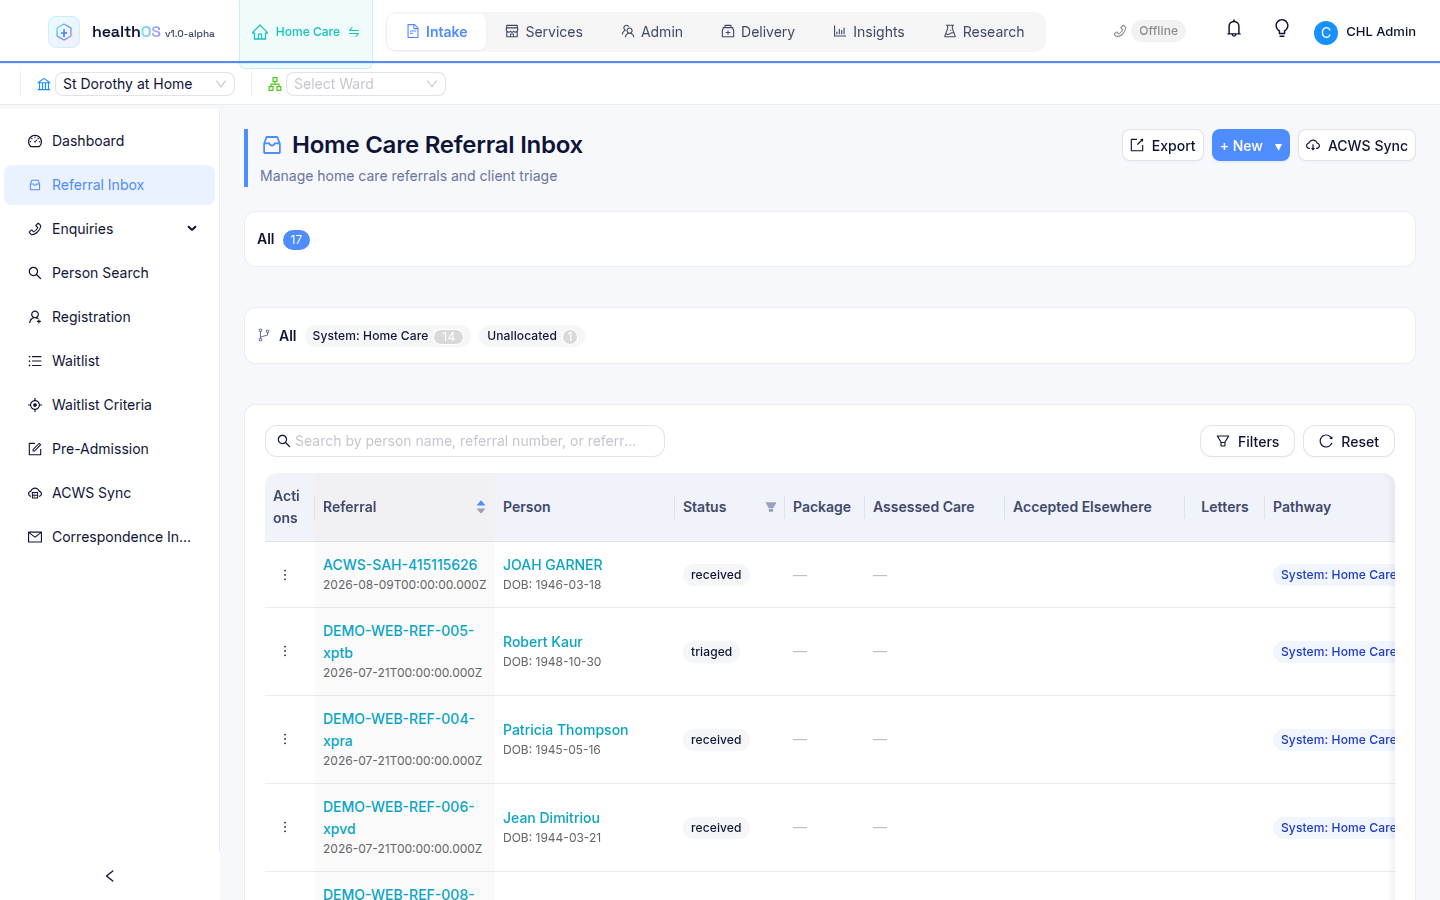This screenshot has height=900, width=1440.
Task: Filter by System: Home Care pathway
Action: 387,336
